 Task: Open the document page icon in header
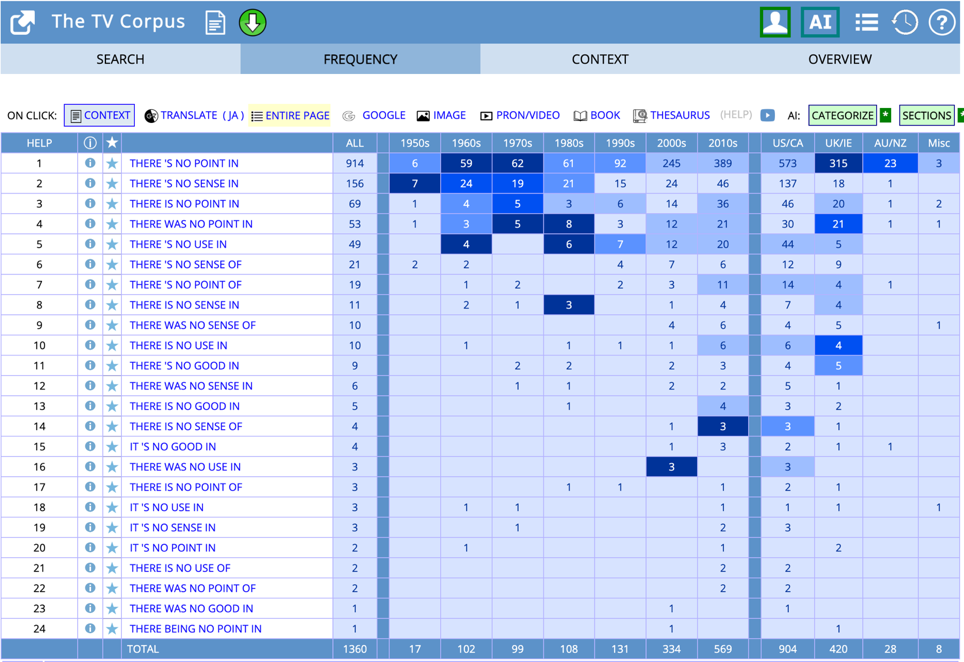pos(215,23)
